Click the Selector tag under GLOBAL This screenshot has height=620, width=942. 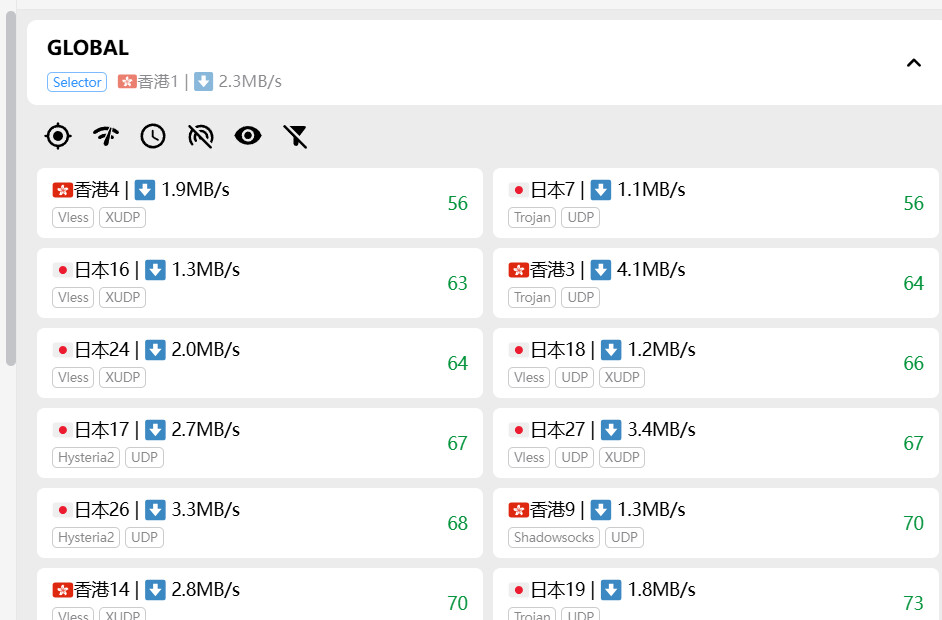coord(77,82)
